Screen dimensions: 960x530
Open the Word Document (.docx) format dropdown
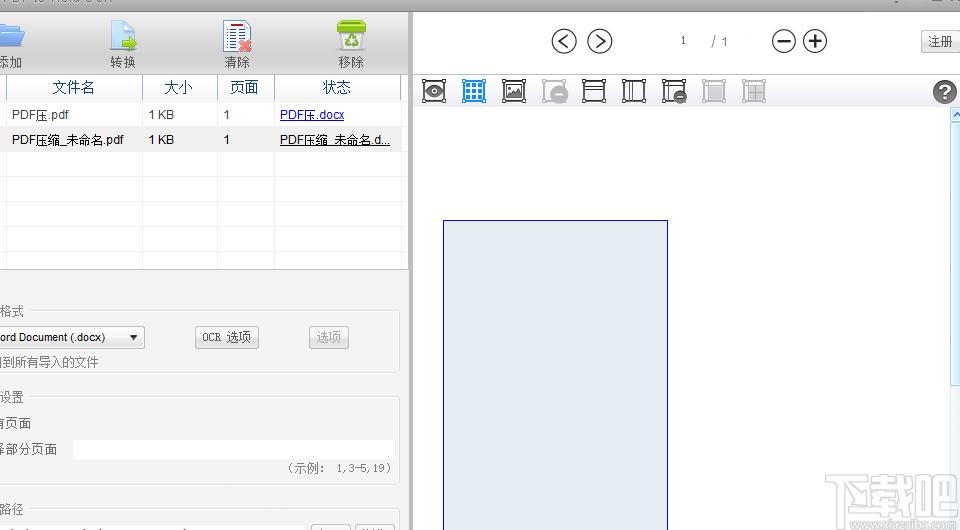pyautogui.click(x=72, y=337)
